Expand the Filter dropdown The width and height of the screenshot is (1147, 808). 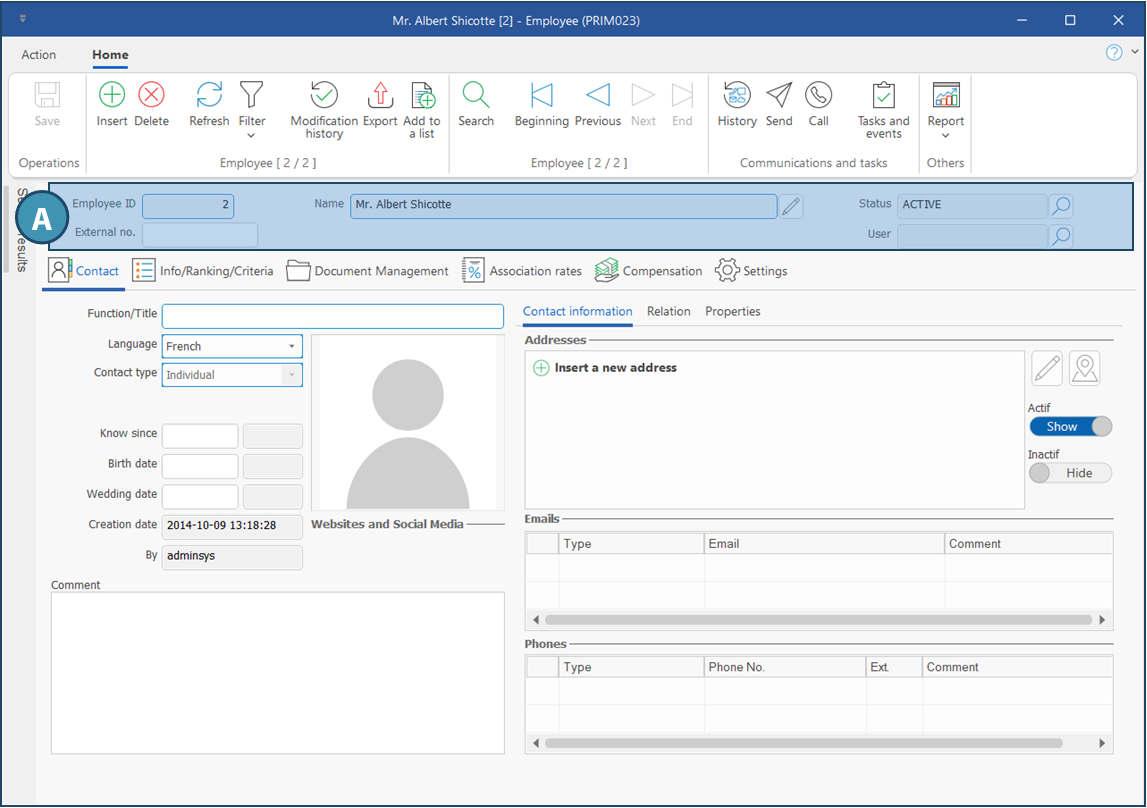click(x=252, y=132)
